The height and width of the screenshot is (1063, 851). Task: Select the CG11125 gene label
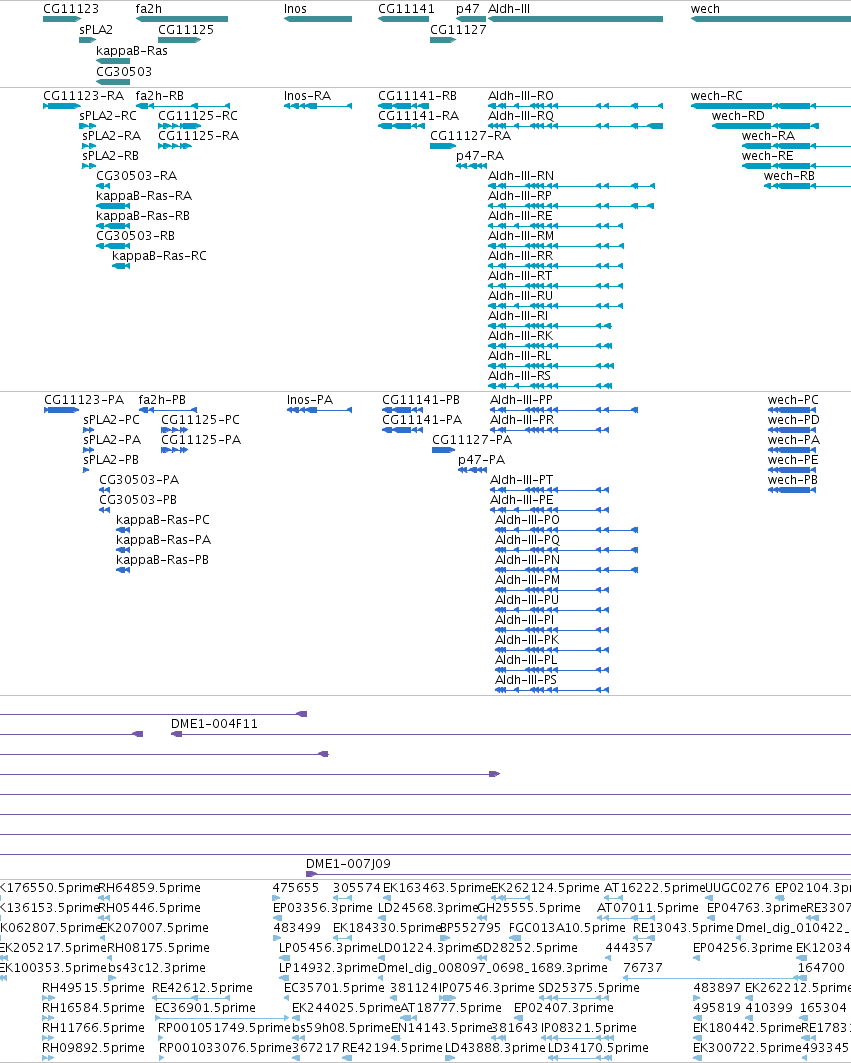(186, 30)
